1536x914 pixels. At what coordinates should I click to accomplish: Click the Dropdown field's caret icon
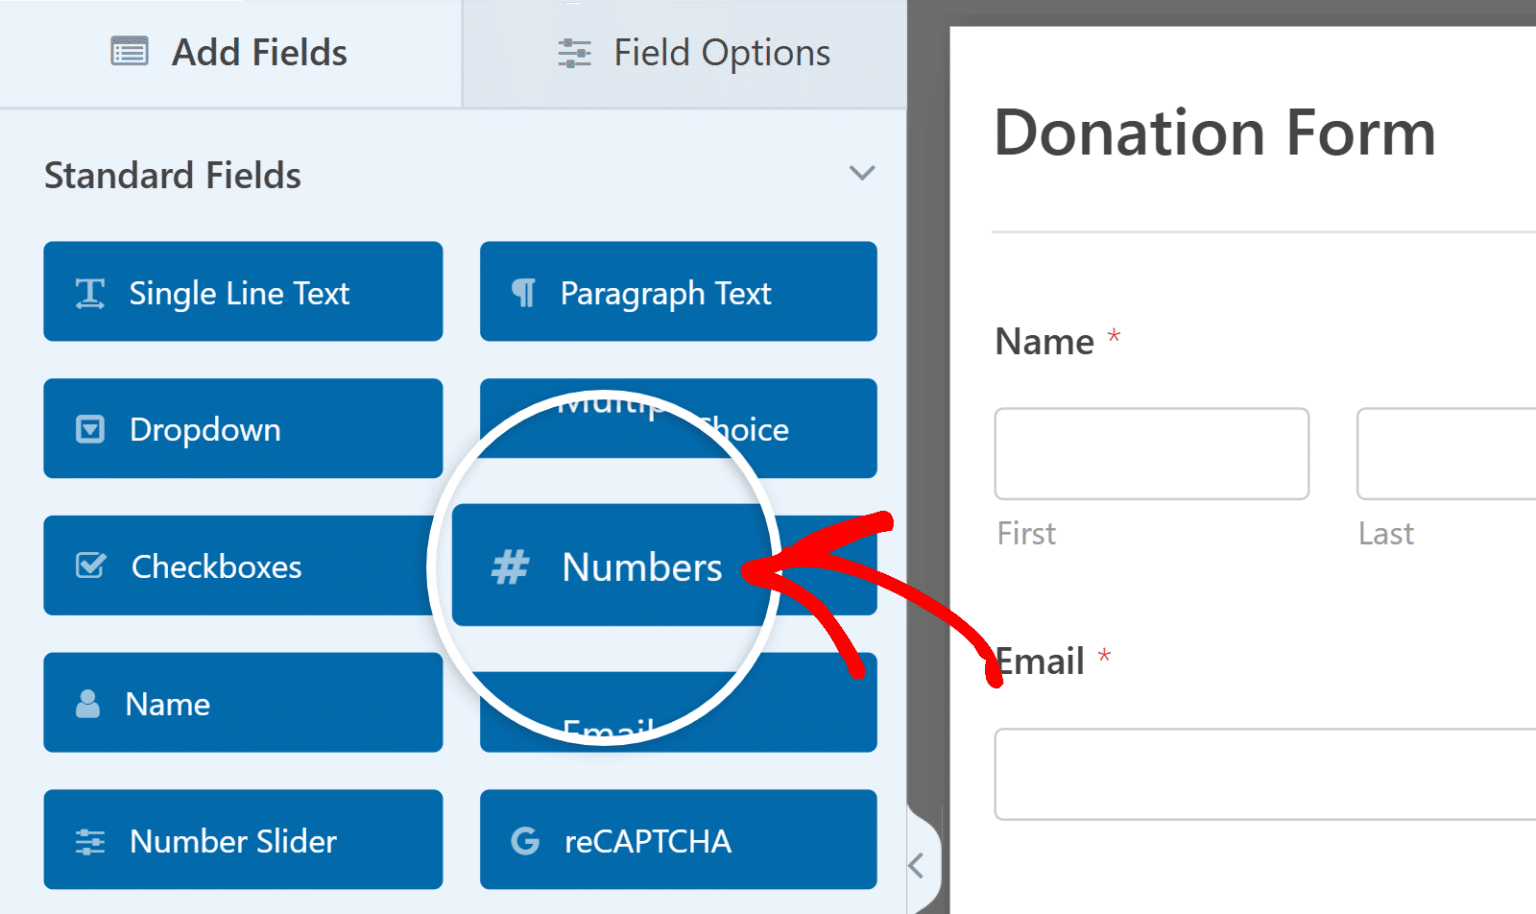click(90, 429)
